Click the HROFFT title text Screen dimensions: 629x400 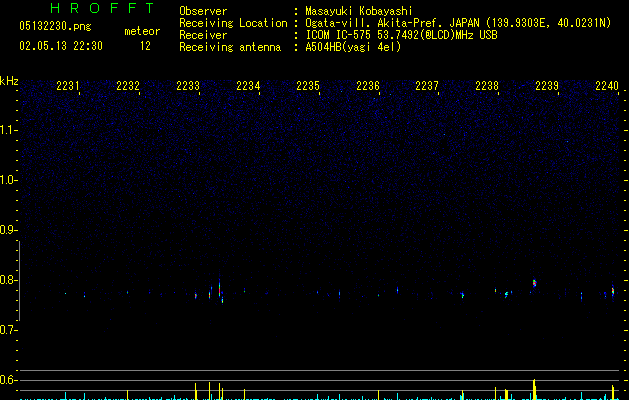pos(102,8)
